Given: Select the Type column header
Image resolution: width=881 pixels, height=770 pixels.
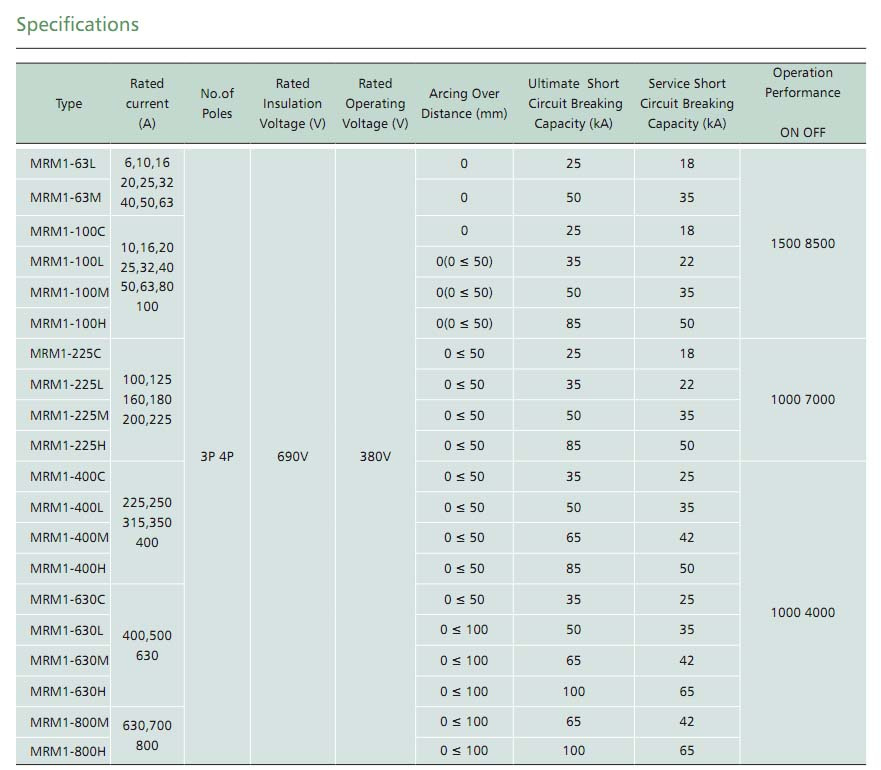Looking at the screenshot, I should point(69,103).
